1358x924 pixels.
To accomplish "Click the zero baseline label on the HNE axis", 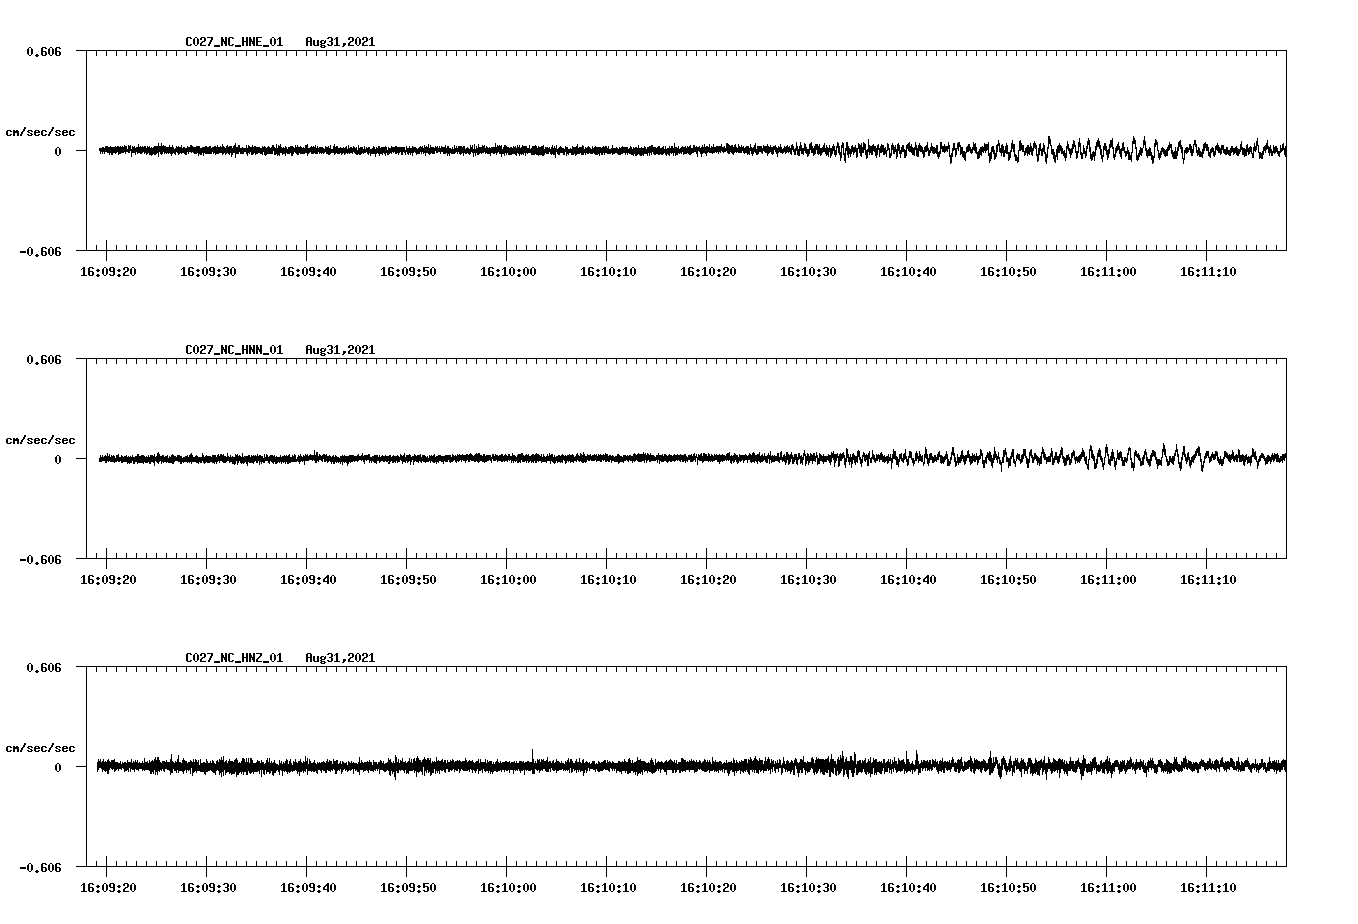I will pyautogui.click(x=57, y=151).
